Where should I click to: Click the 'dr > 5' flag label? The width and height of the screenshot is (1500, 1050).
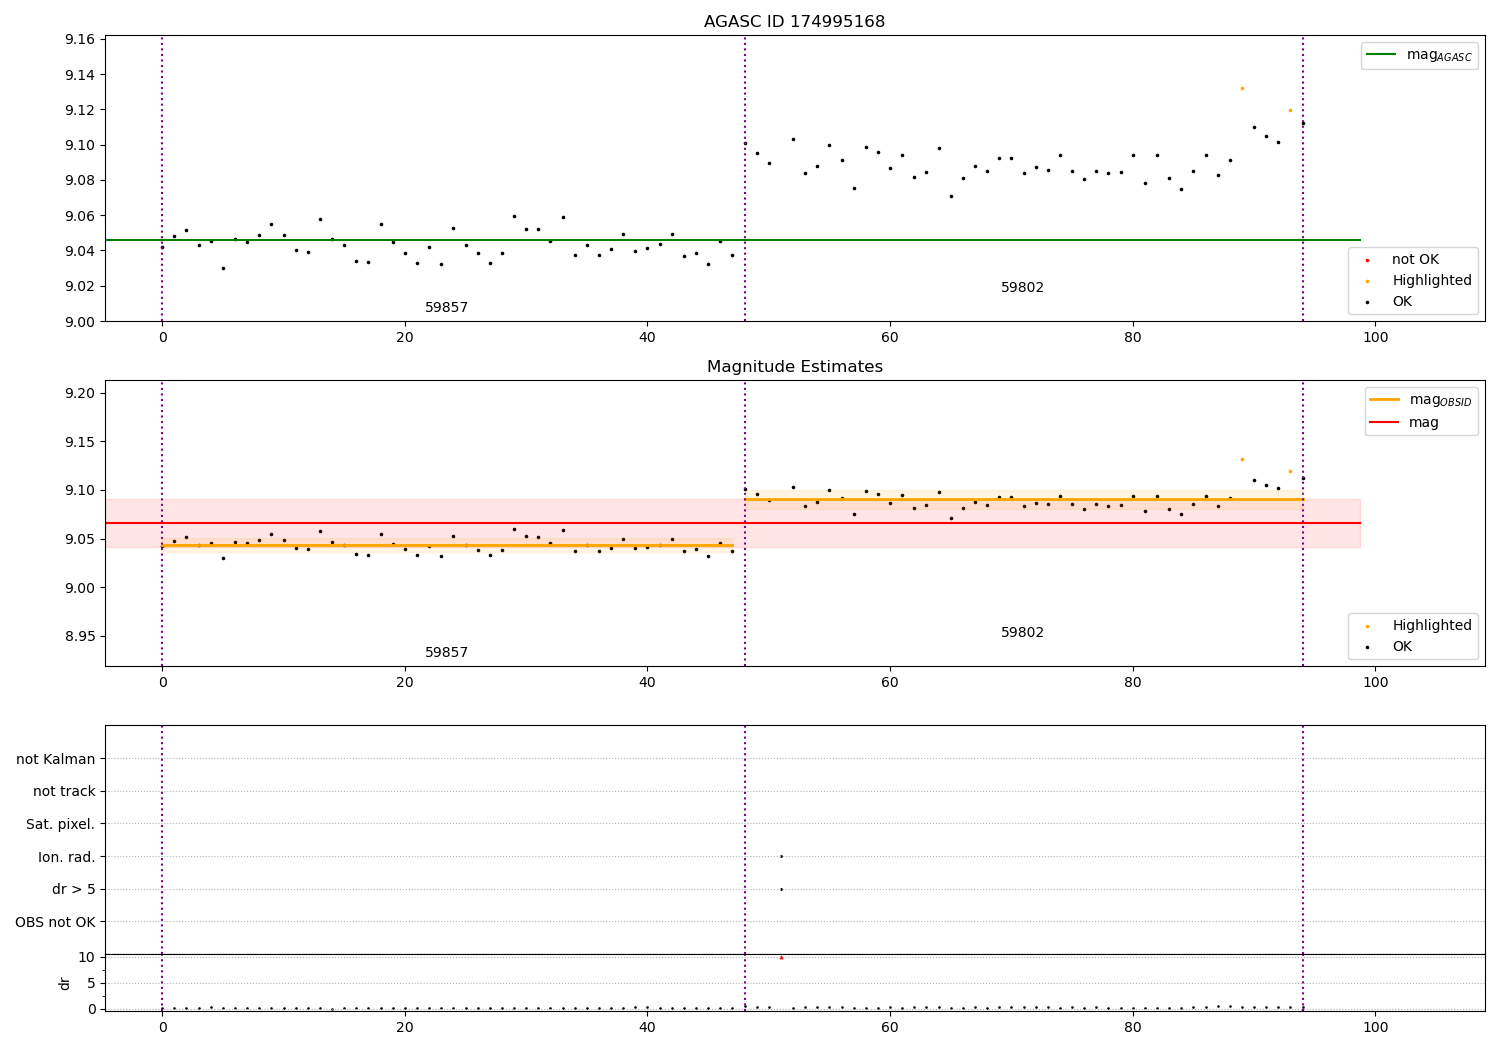[74, 889]
